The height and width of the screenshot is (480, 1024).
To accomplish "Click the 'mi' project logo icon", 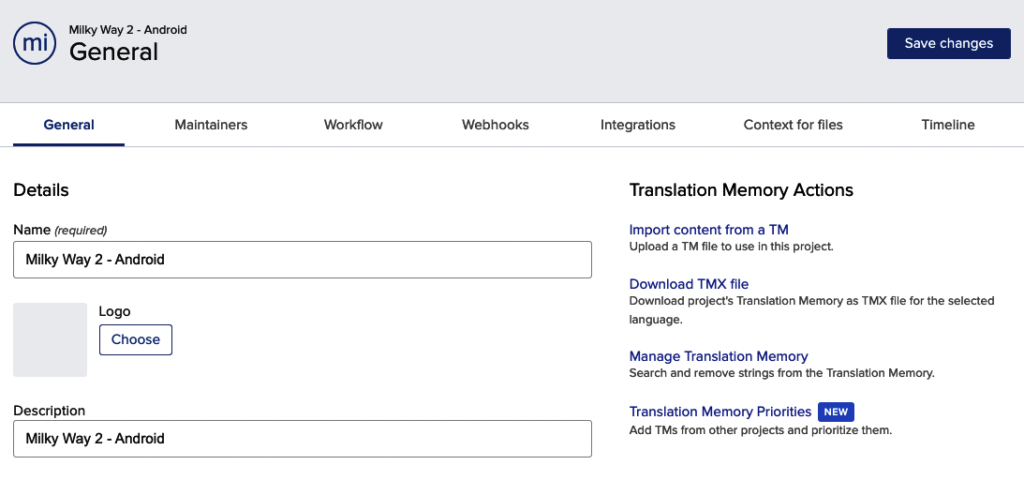I will pos(35,43).
